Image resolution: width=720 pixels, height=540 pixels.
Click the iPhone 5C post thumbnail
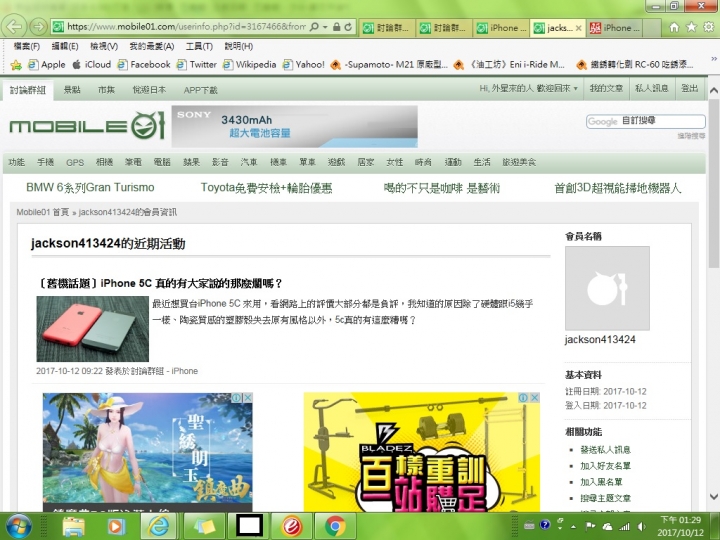pos(93,329)
